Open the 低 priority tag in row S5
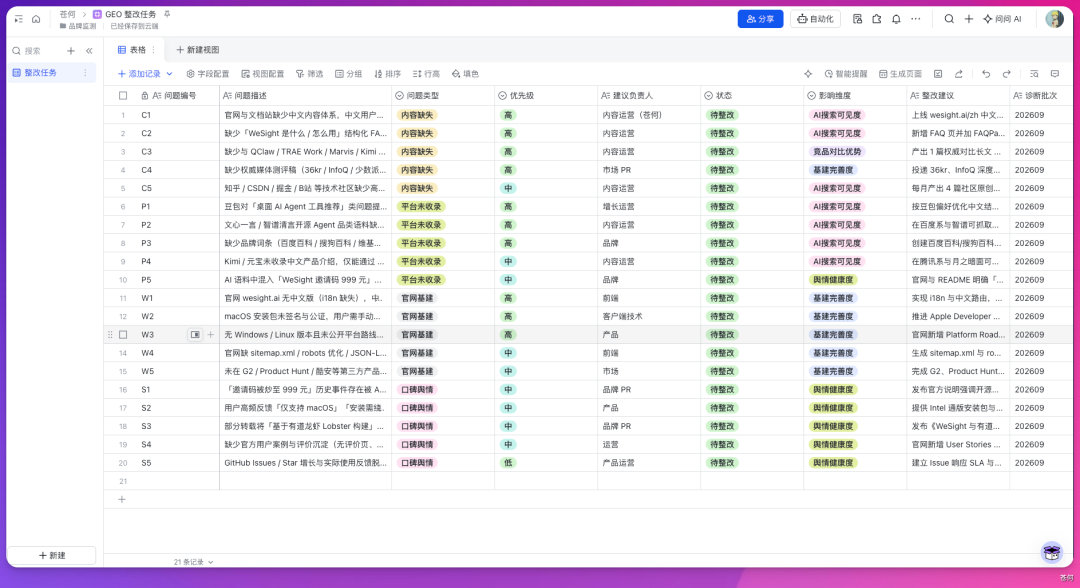This screenshot has height=588, width=1080. point(508,463)
